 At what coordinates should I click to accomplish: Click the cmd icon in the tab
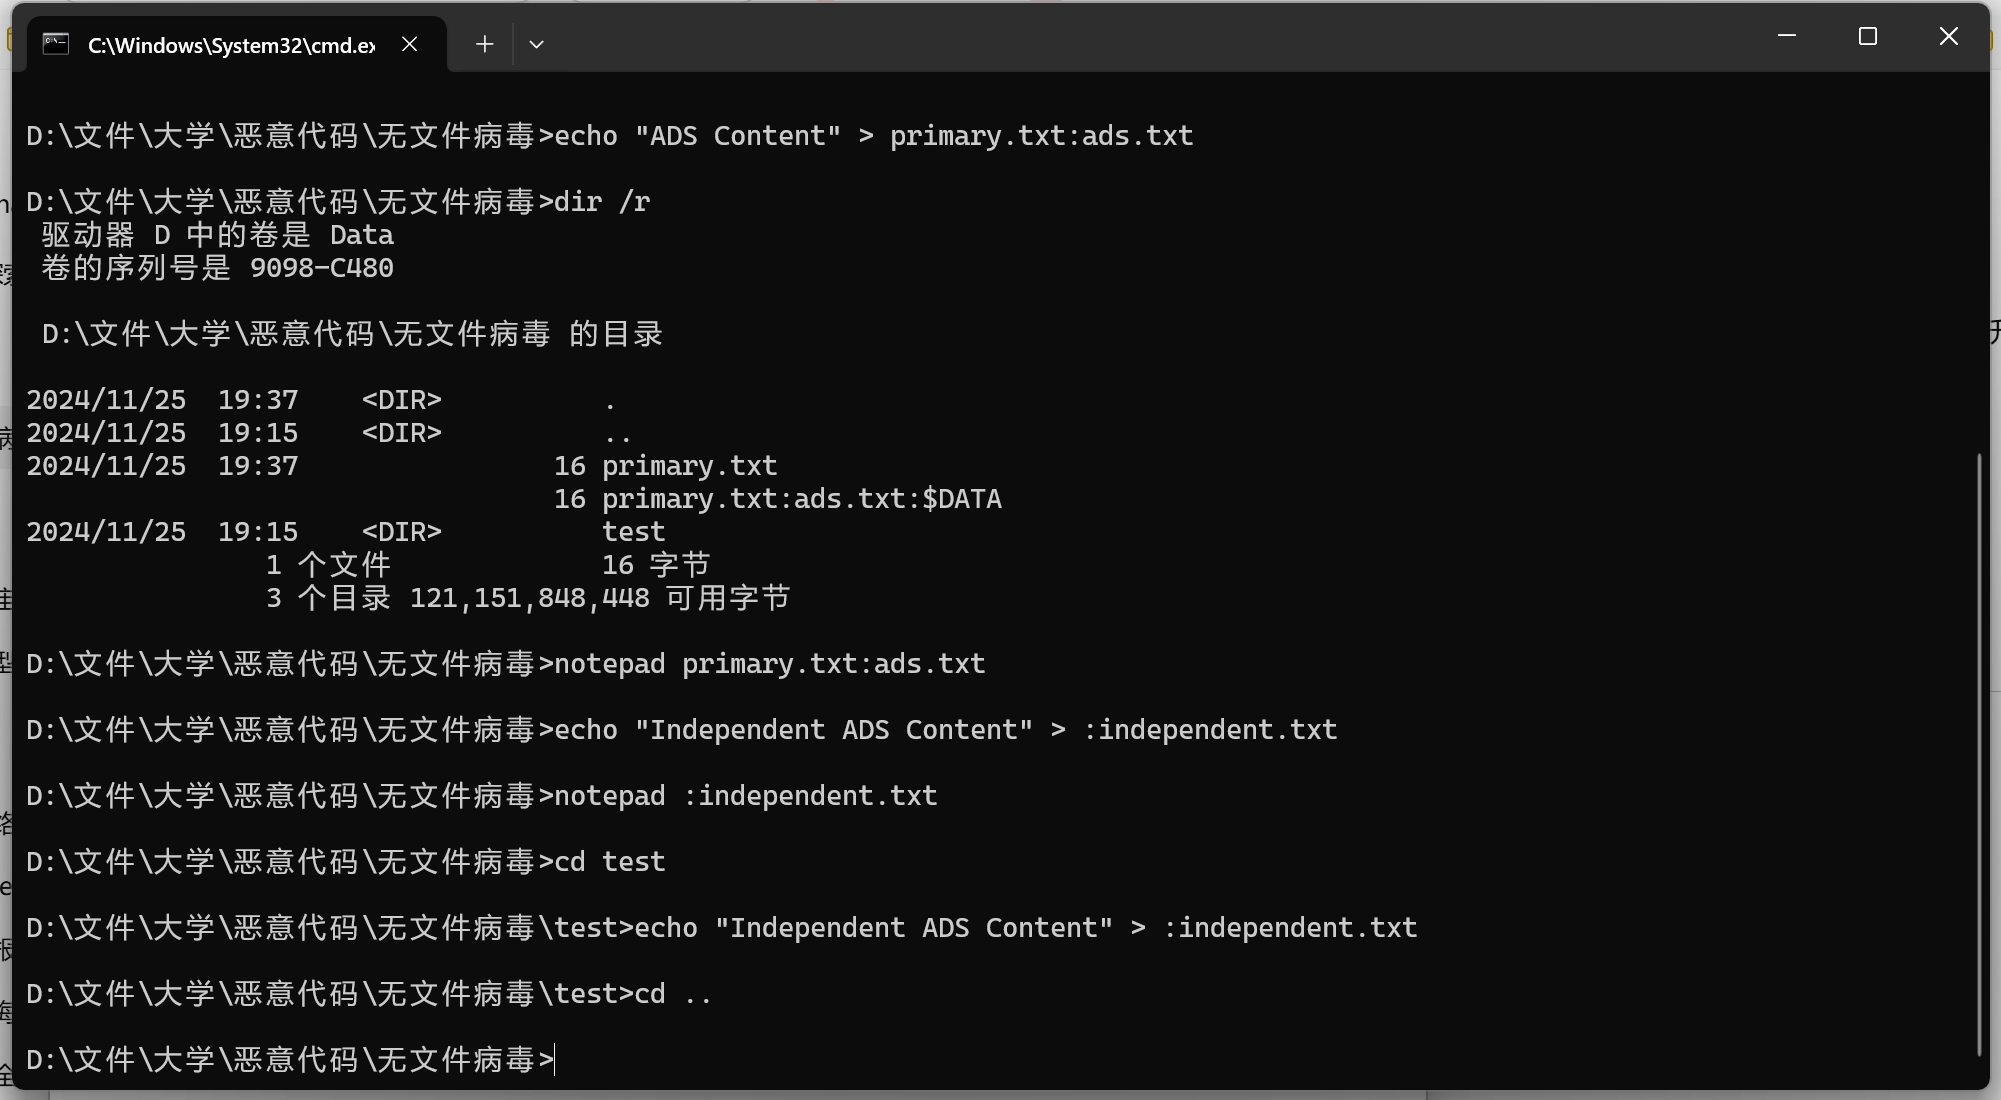(x=56, y=44)
